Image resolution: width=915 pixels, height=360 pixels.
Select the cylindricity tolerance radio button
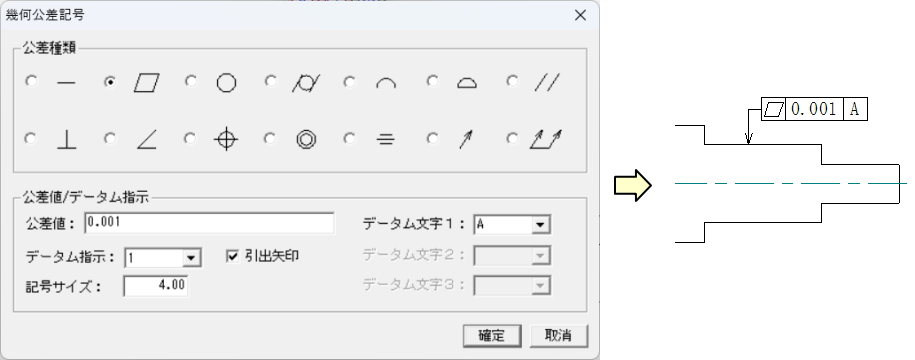(270, 81)
